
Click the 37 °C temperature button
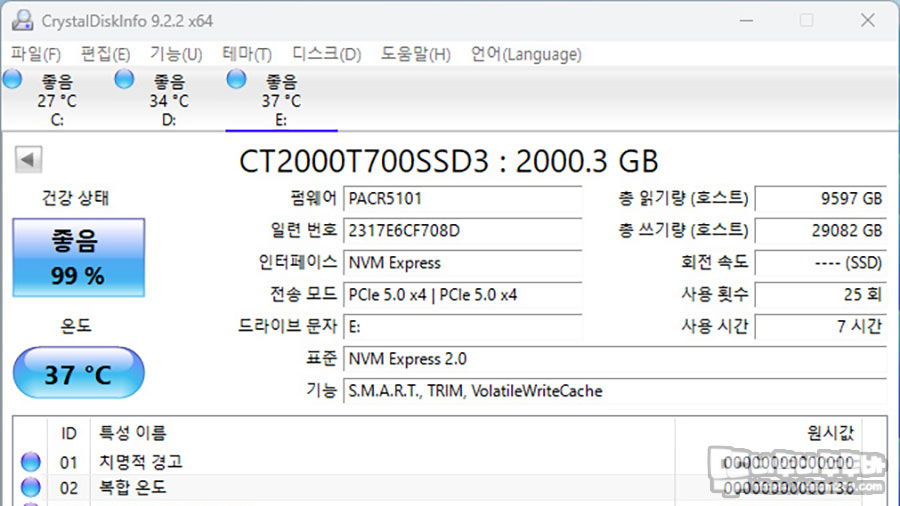[79, 373]
